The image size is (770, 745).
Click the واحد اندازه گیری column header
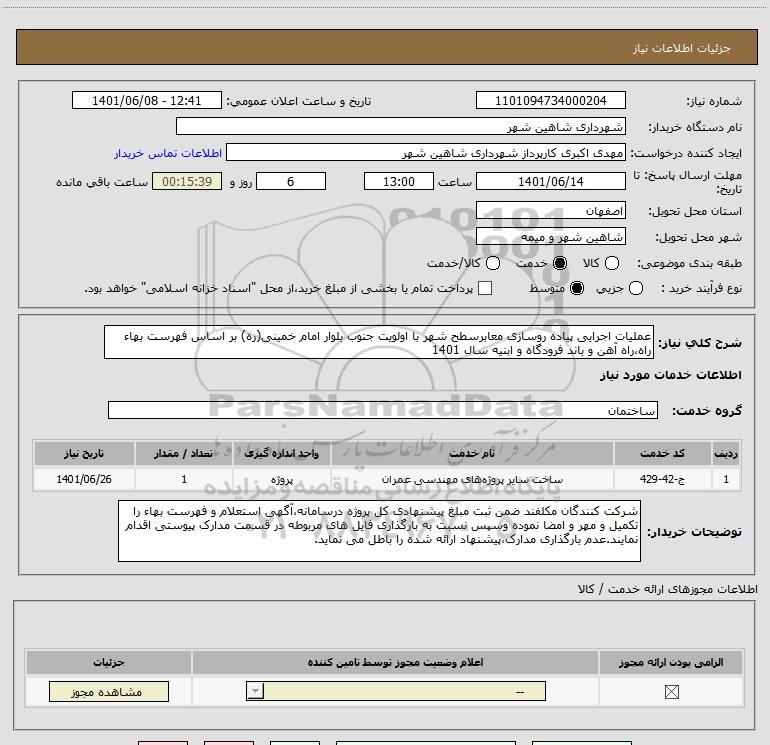tap(282, 453)
